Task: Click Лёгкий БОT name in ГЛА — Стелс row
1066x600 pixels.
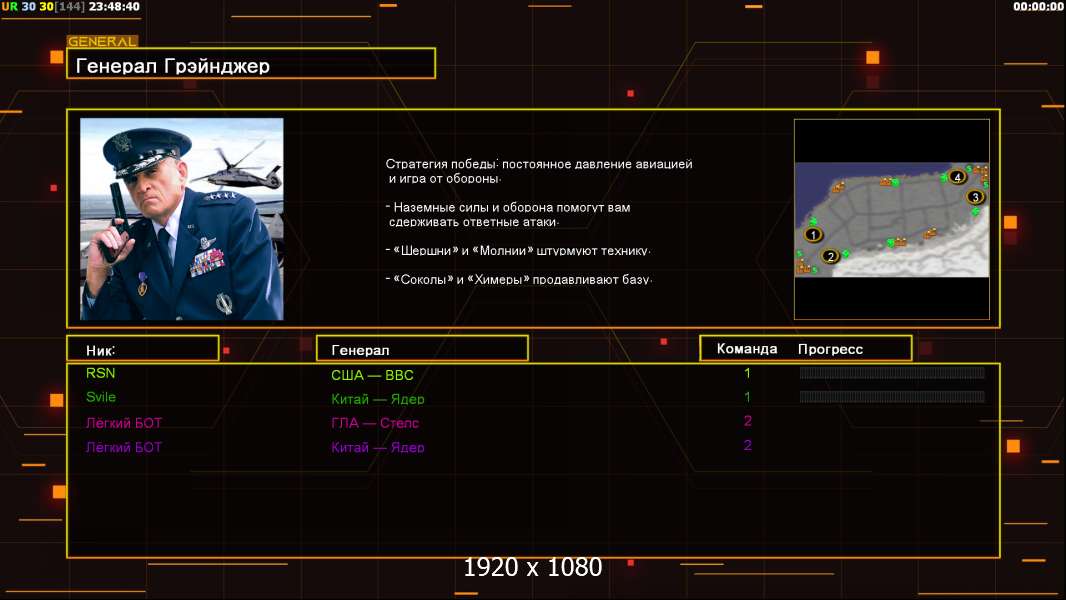Action: pyautogui.click(x=124, y=423)
